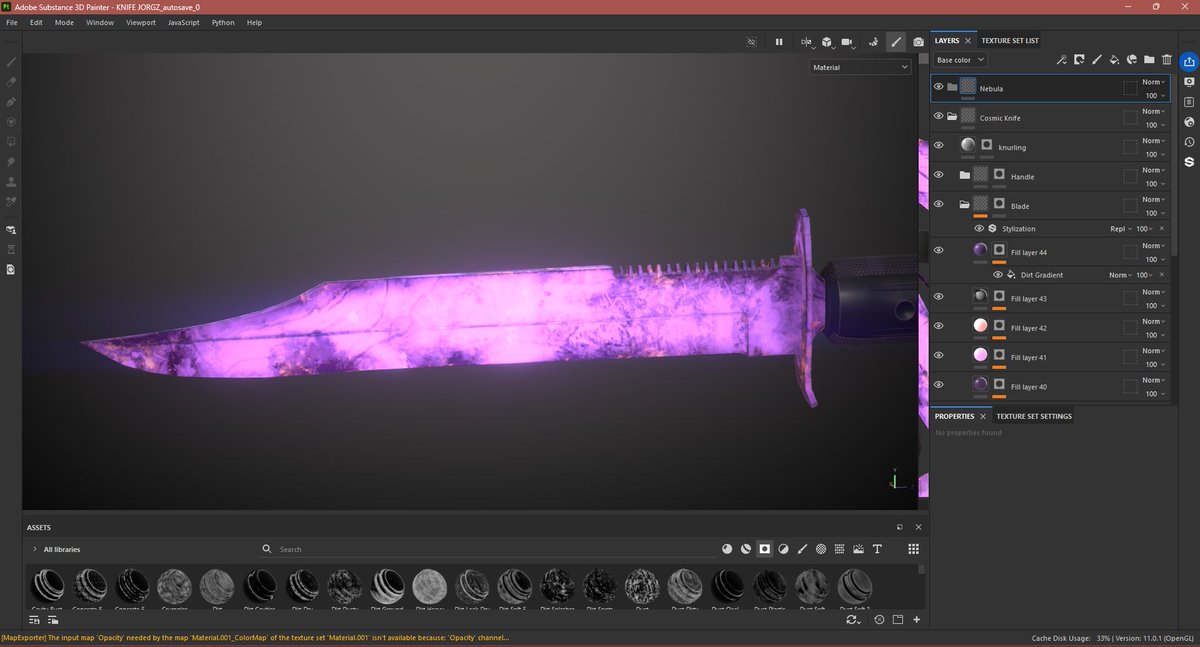
Task: Close the Properties panel tab
Action: pyautogui.click(x=983, y=416)
